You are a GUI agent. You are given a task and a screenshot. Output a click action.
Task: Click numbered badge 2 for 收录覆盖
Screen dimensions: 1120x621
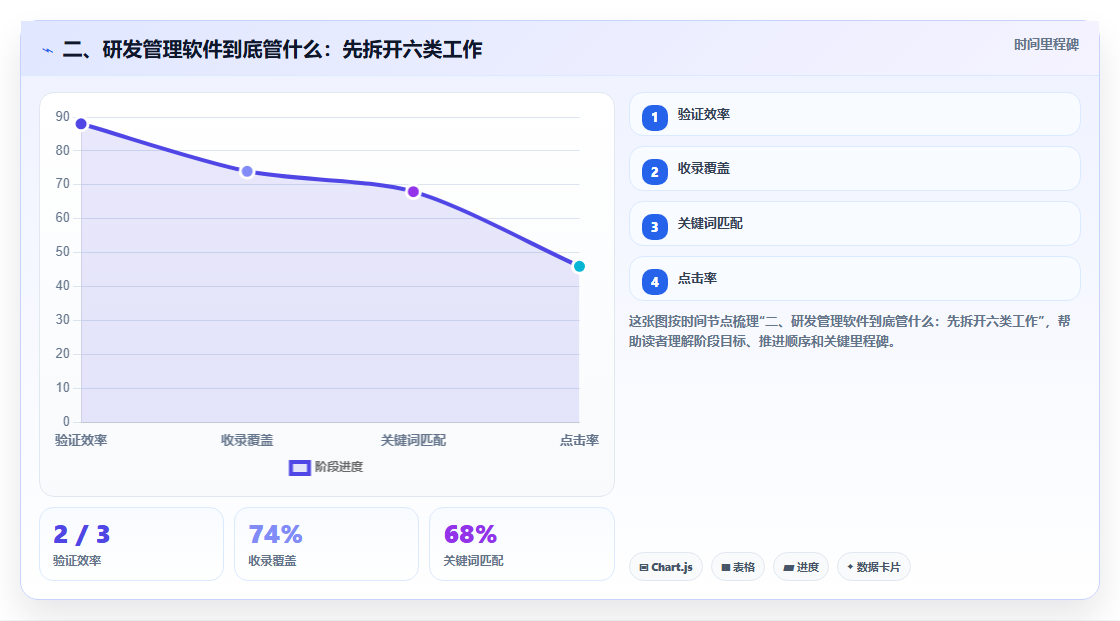click(x=654, y=172)
